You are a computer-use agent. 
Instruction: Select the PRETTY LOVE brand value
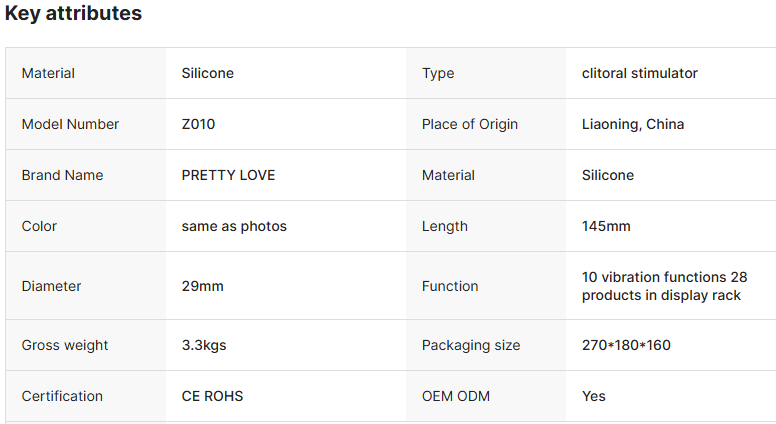point(228,175)
